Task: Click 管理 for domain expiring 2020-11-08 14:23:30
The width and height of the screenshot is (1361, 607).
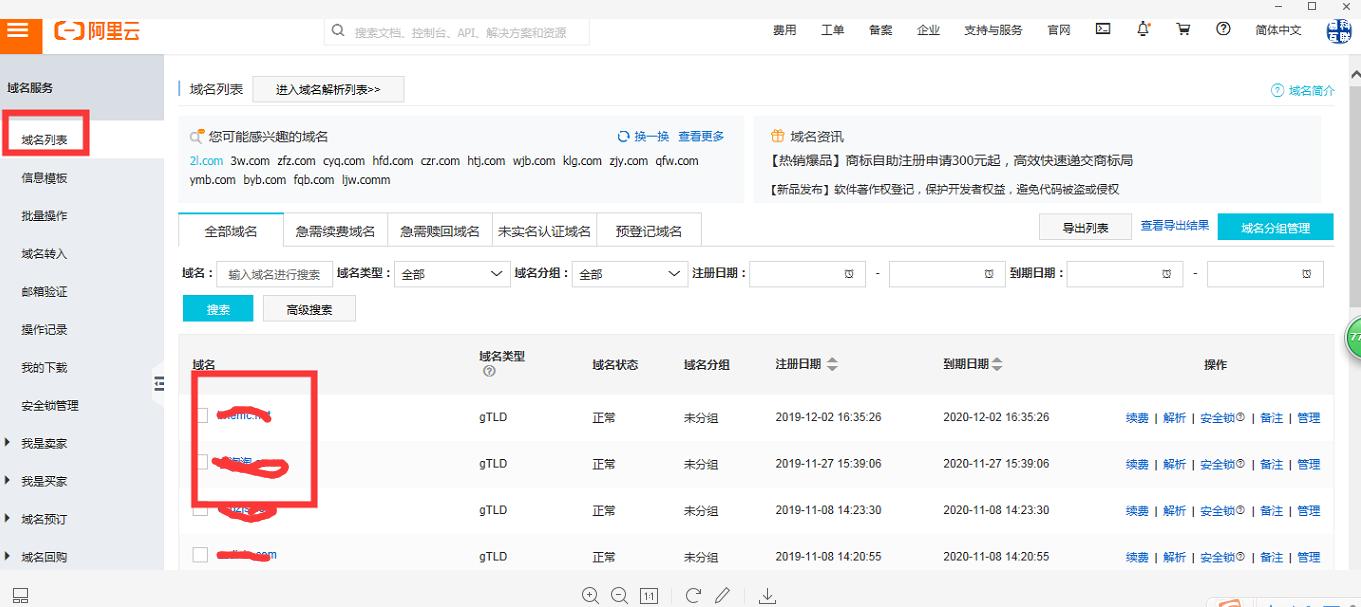Action: click(x=1308, y=511)
